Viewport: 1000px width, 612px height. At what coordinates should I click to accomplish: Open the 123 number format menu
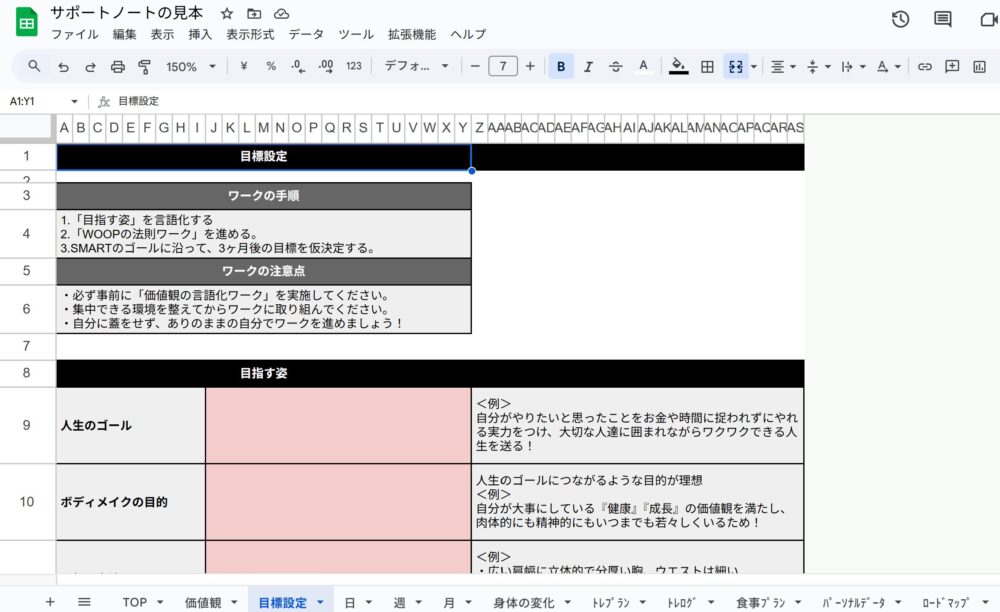coord(353,66)
